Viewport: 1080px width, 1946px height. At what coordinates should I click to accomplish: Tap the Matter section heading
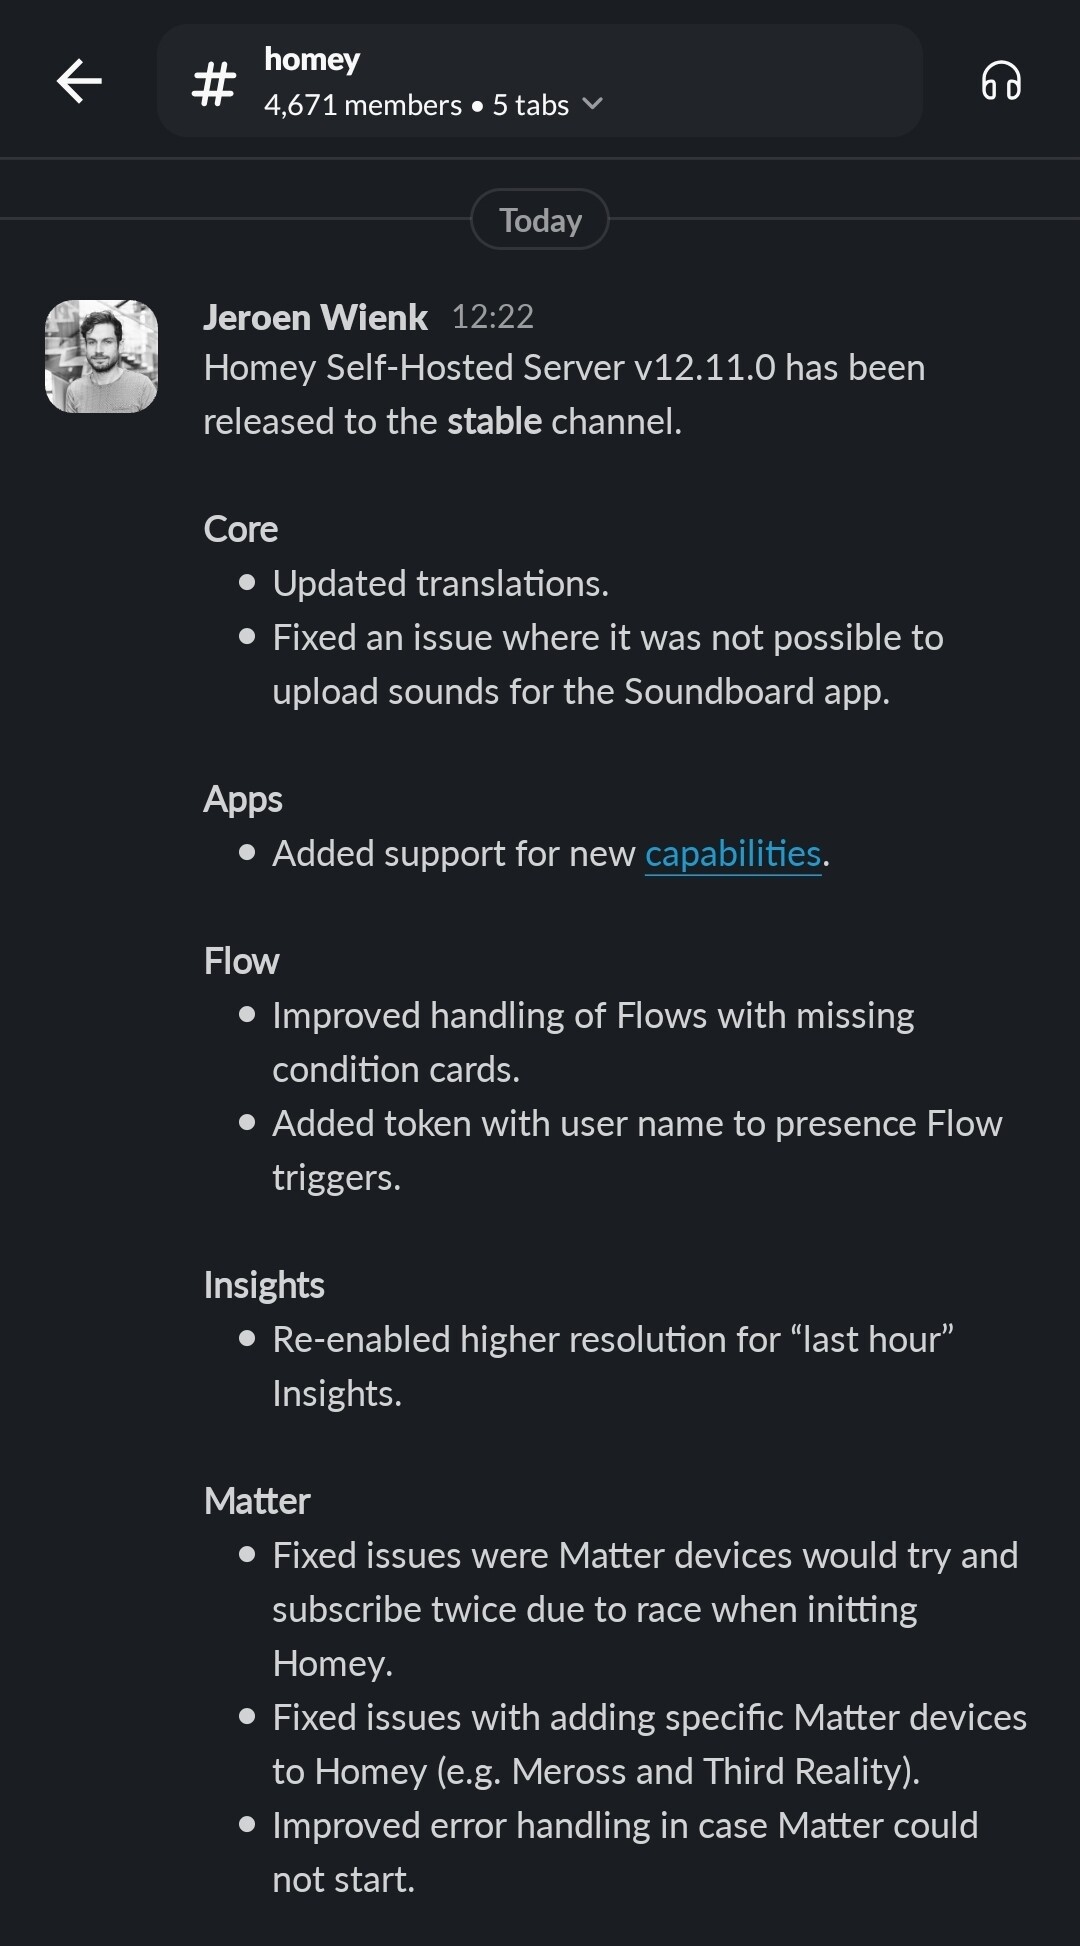(x=257, y=1501)
